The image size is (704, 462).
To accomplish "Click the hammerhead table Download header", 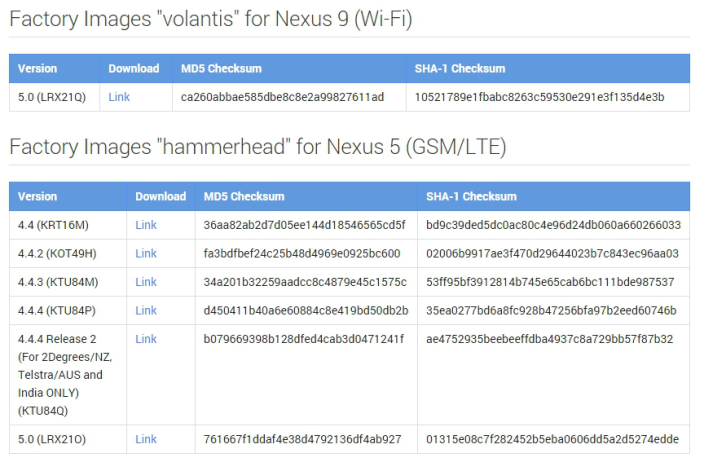I will [161, 197].
